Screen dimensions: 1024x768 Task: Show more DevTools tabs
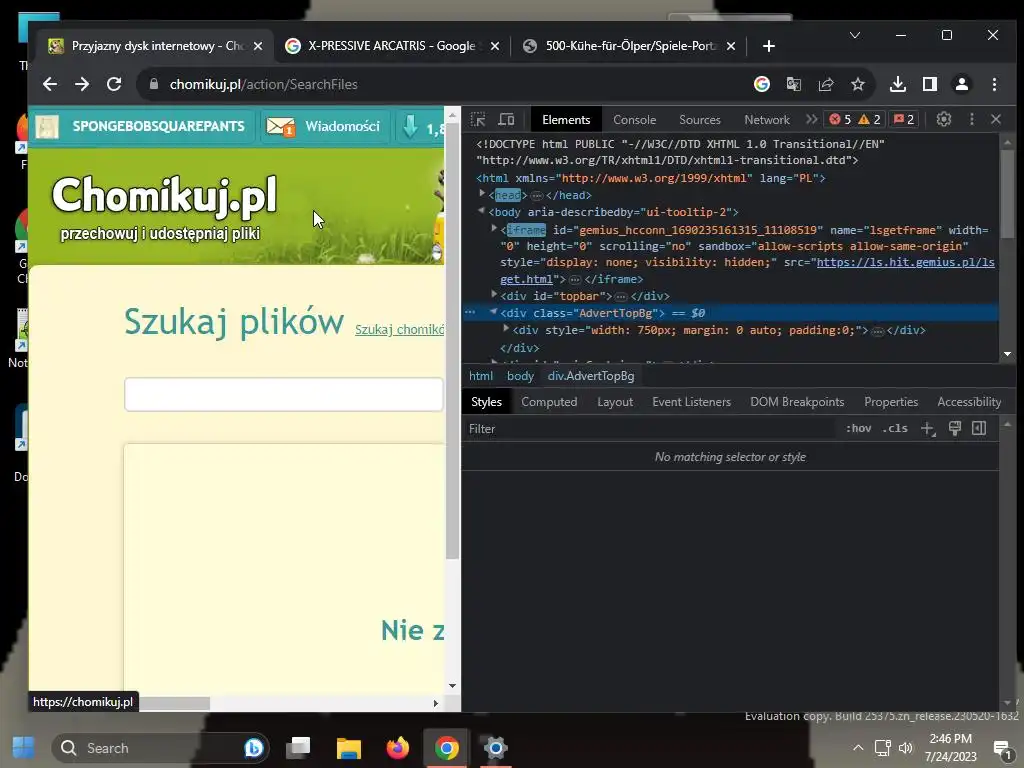coord(811,120)
